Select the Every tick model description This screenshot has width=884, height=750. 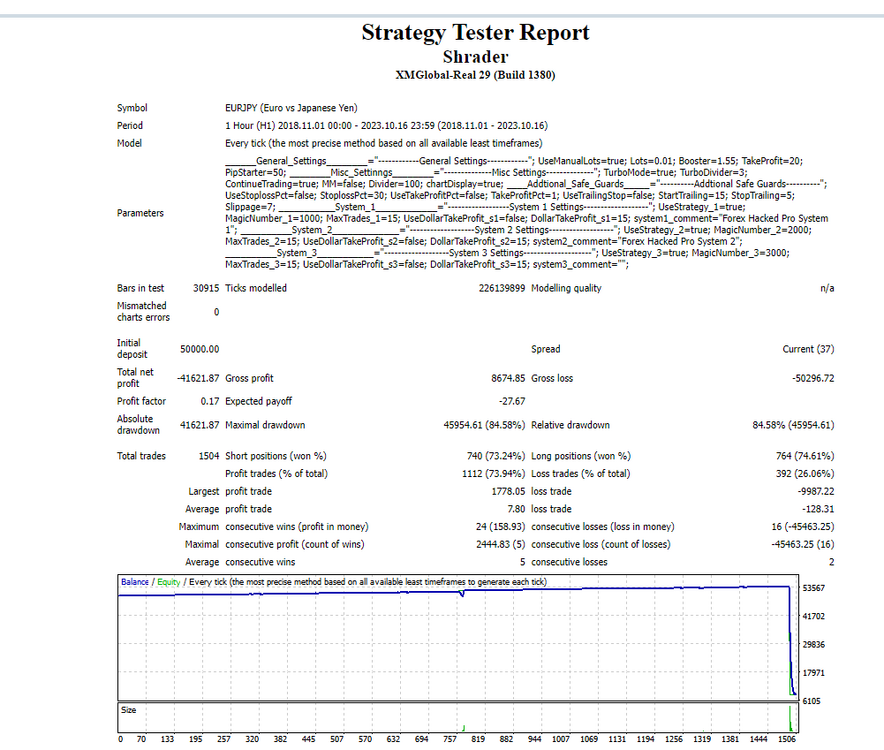(x=383, y=143)
